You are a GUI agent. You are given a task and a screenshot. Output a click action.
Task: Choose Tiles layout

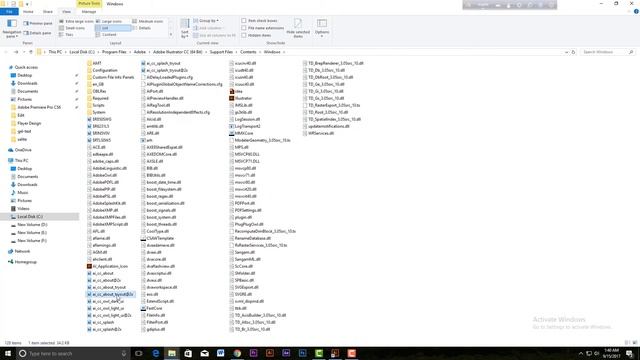click(x=67, y=35)
